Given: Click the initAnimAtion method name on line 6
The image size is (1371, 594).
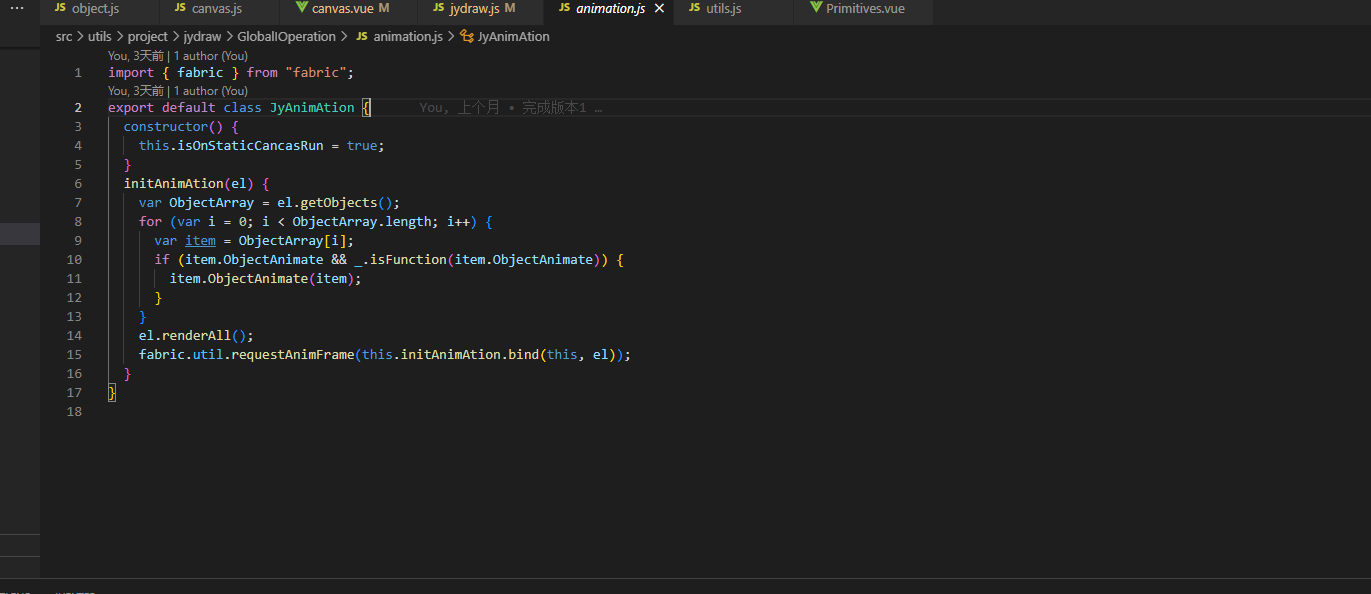Looking at the screenshot, I should click(173, 184).
